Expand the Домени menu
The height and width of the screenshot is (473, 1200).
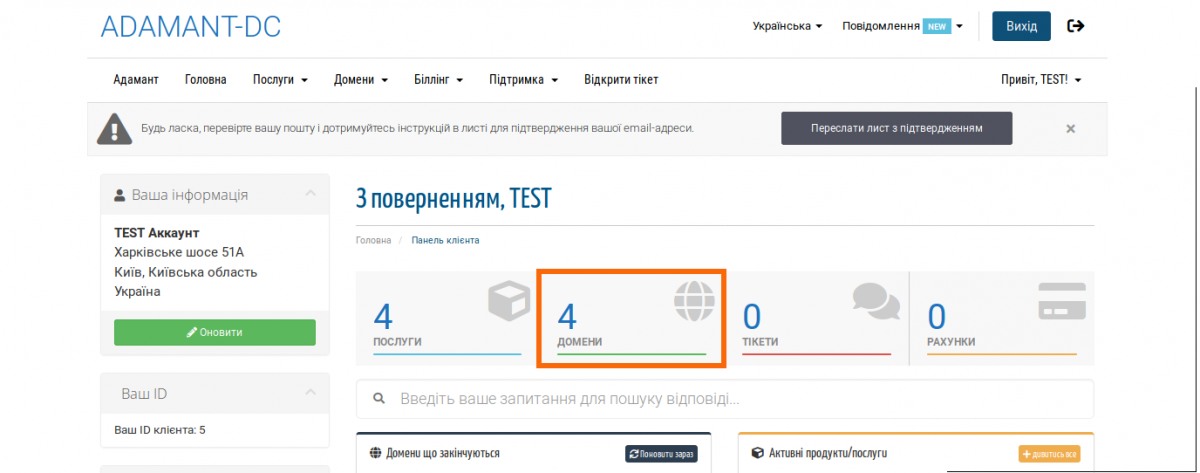[x=360, y=80]
